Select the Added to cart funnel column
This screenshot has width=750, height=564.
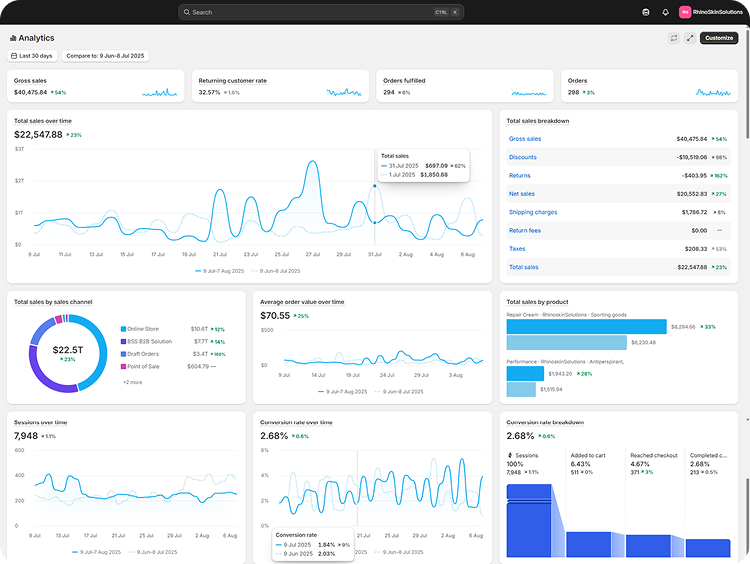coord(595,502)
